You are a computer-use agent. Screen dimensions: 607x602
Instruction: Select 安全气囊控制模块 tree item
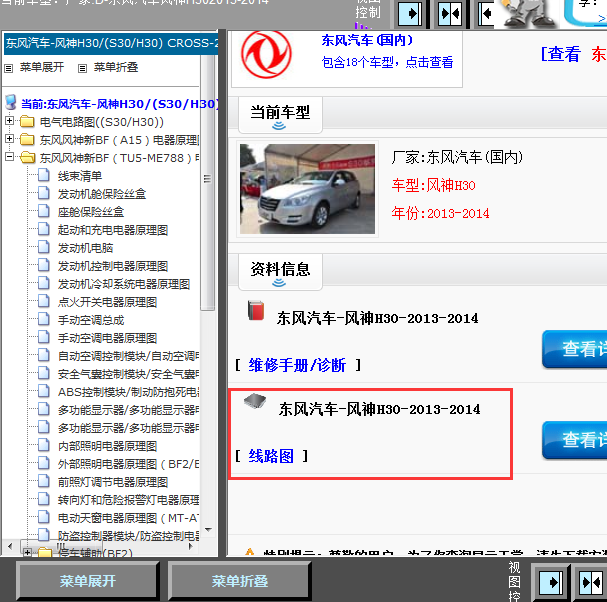tap(128, 374)
